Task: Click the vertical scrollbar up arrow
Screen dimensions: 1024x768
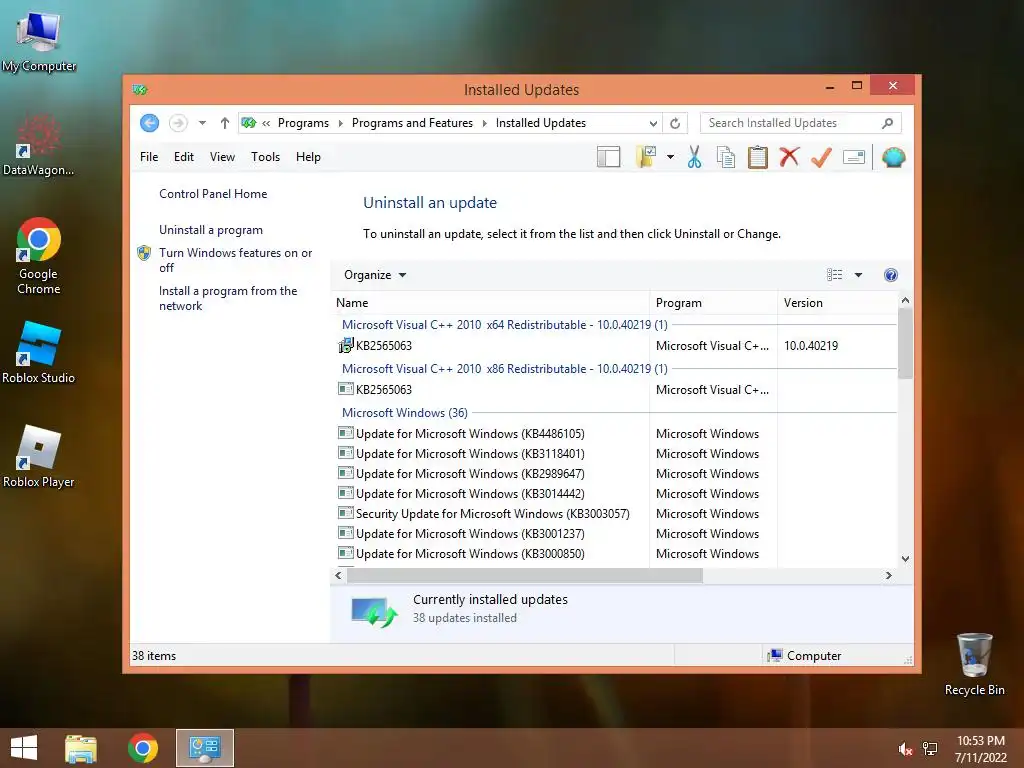Action: pos(905,300)
